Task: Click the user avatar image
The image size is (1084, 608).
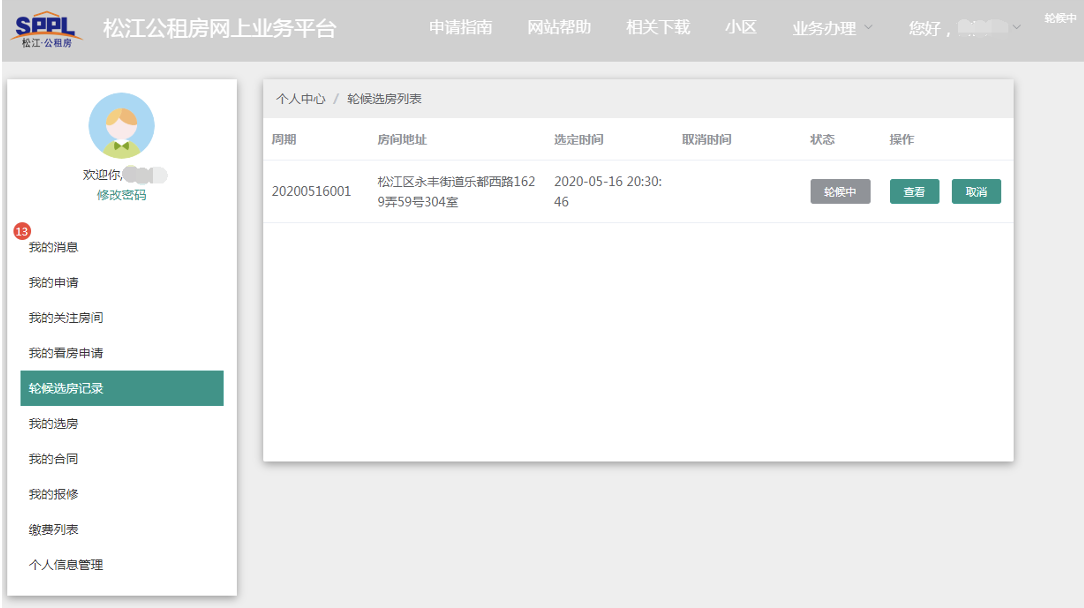Action: pos(121,126)
